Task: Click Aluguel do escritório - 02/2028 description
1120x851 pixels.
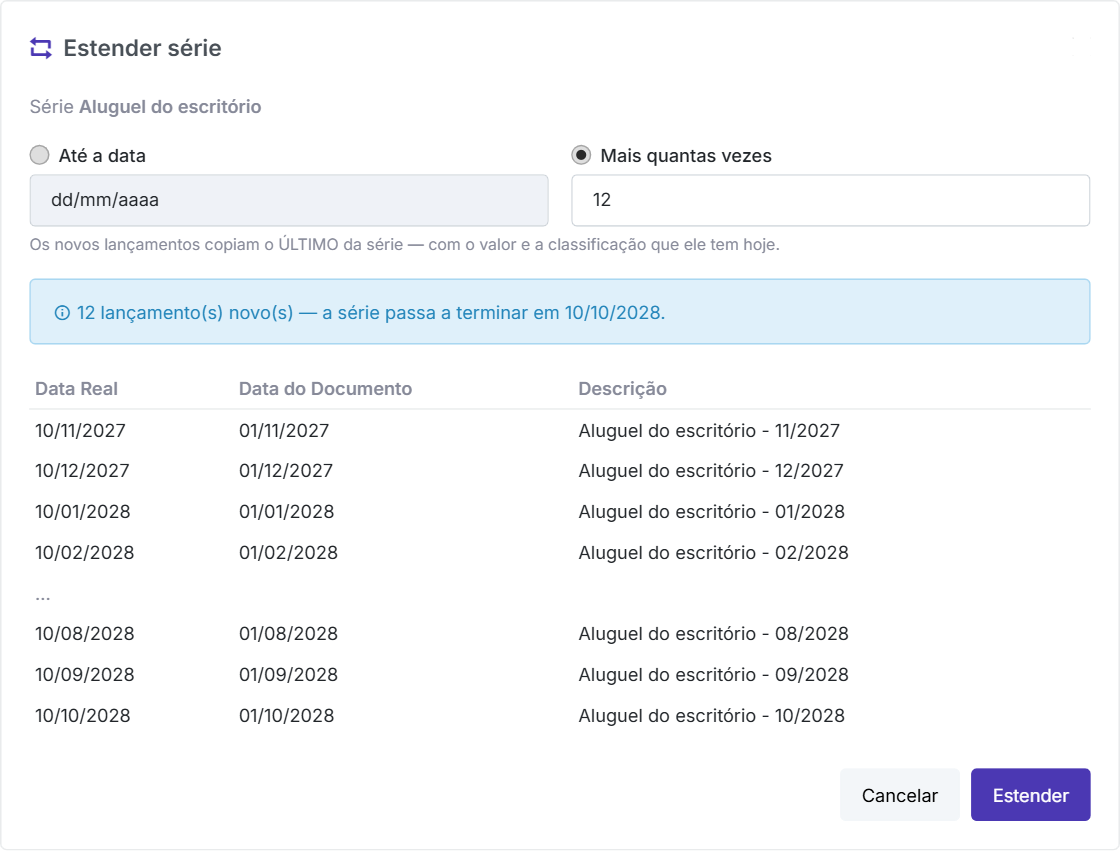Action: pos(714,552)
